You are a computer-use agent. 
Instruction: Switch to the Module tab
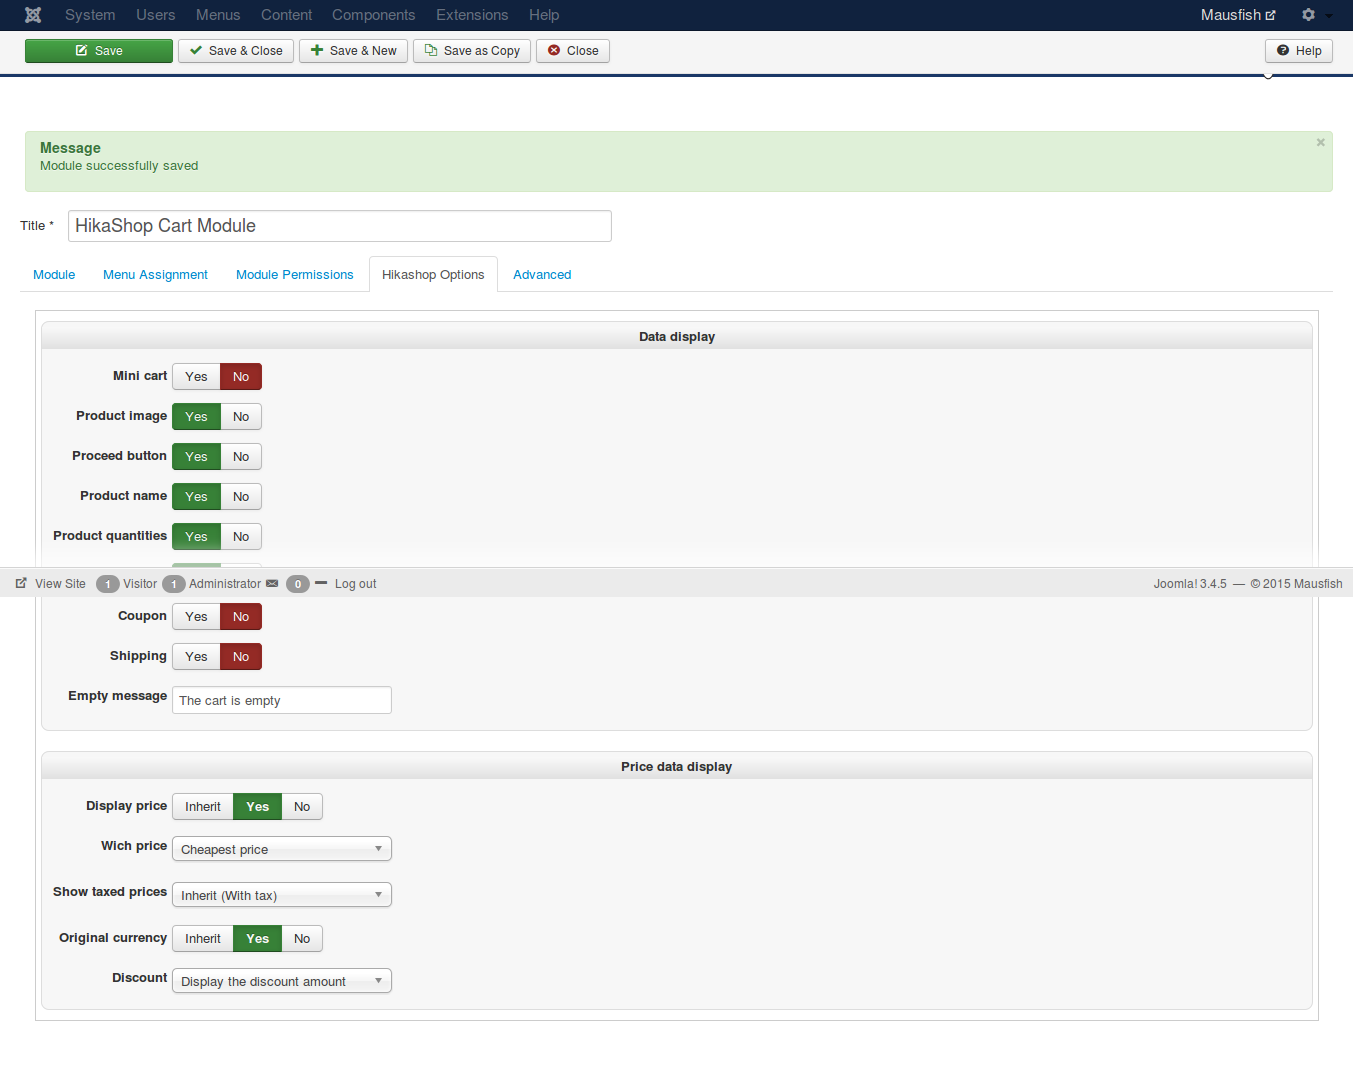(54, 275)
